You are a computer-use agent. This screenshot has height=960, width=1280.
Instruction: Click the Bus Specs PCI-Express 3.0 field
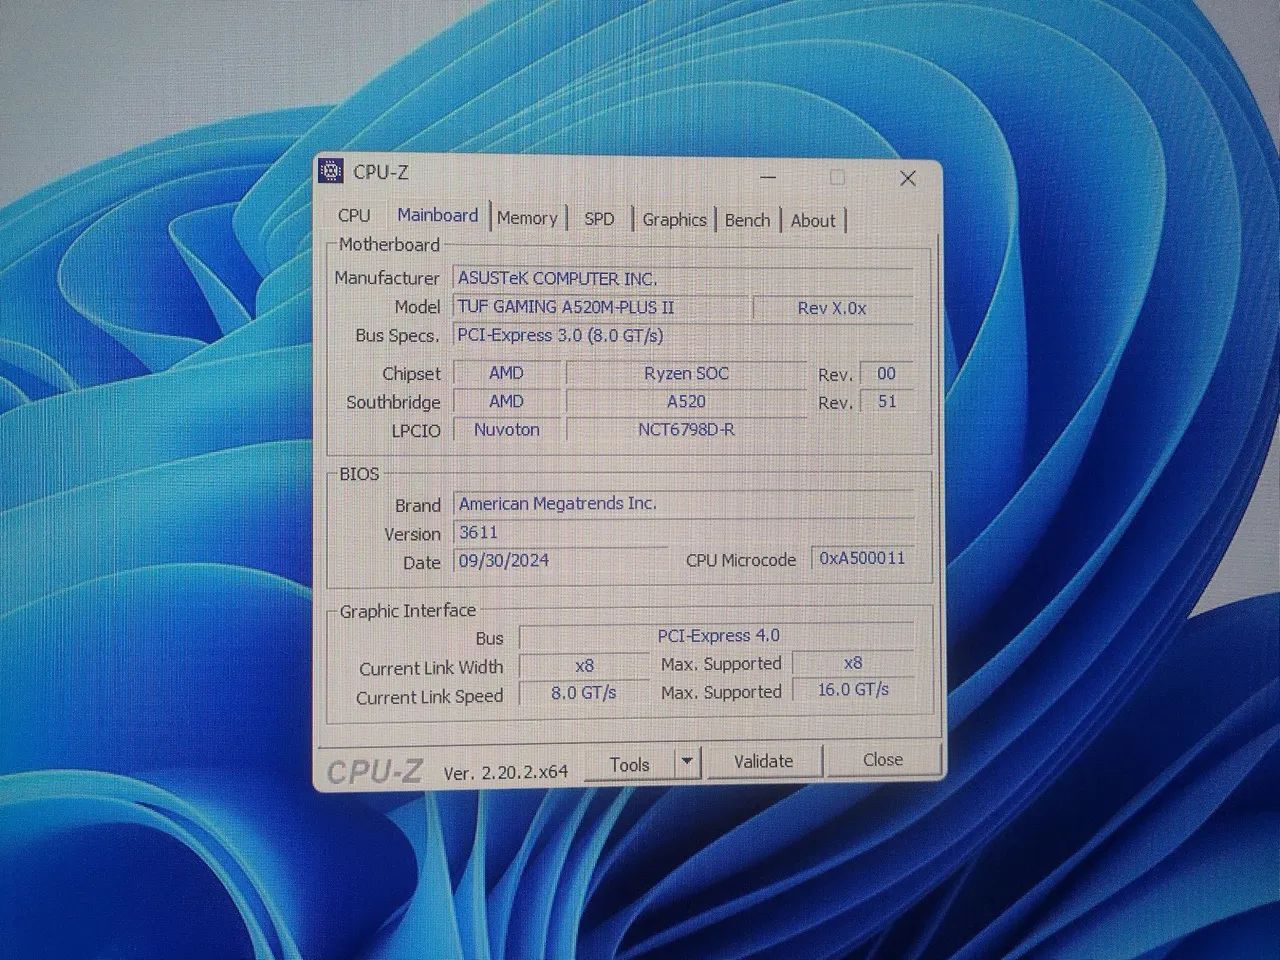click(683, 335)
